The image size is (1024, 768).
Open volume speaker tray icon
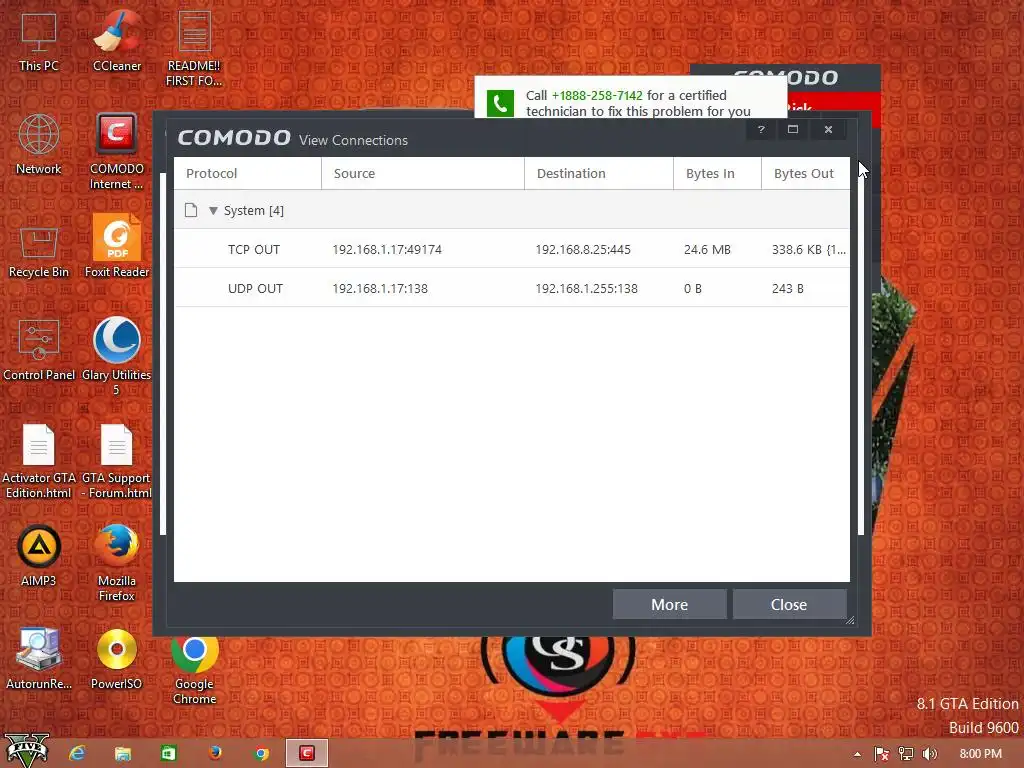[930, 754]
